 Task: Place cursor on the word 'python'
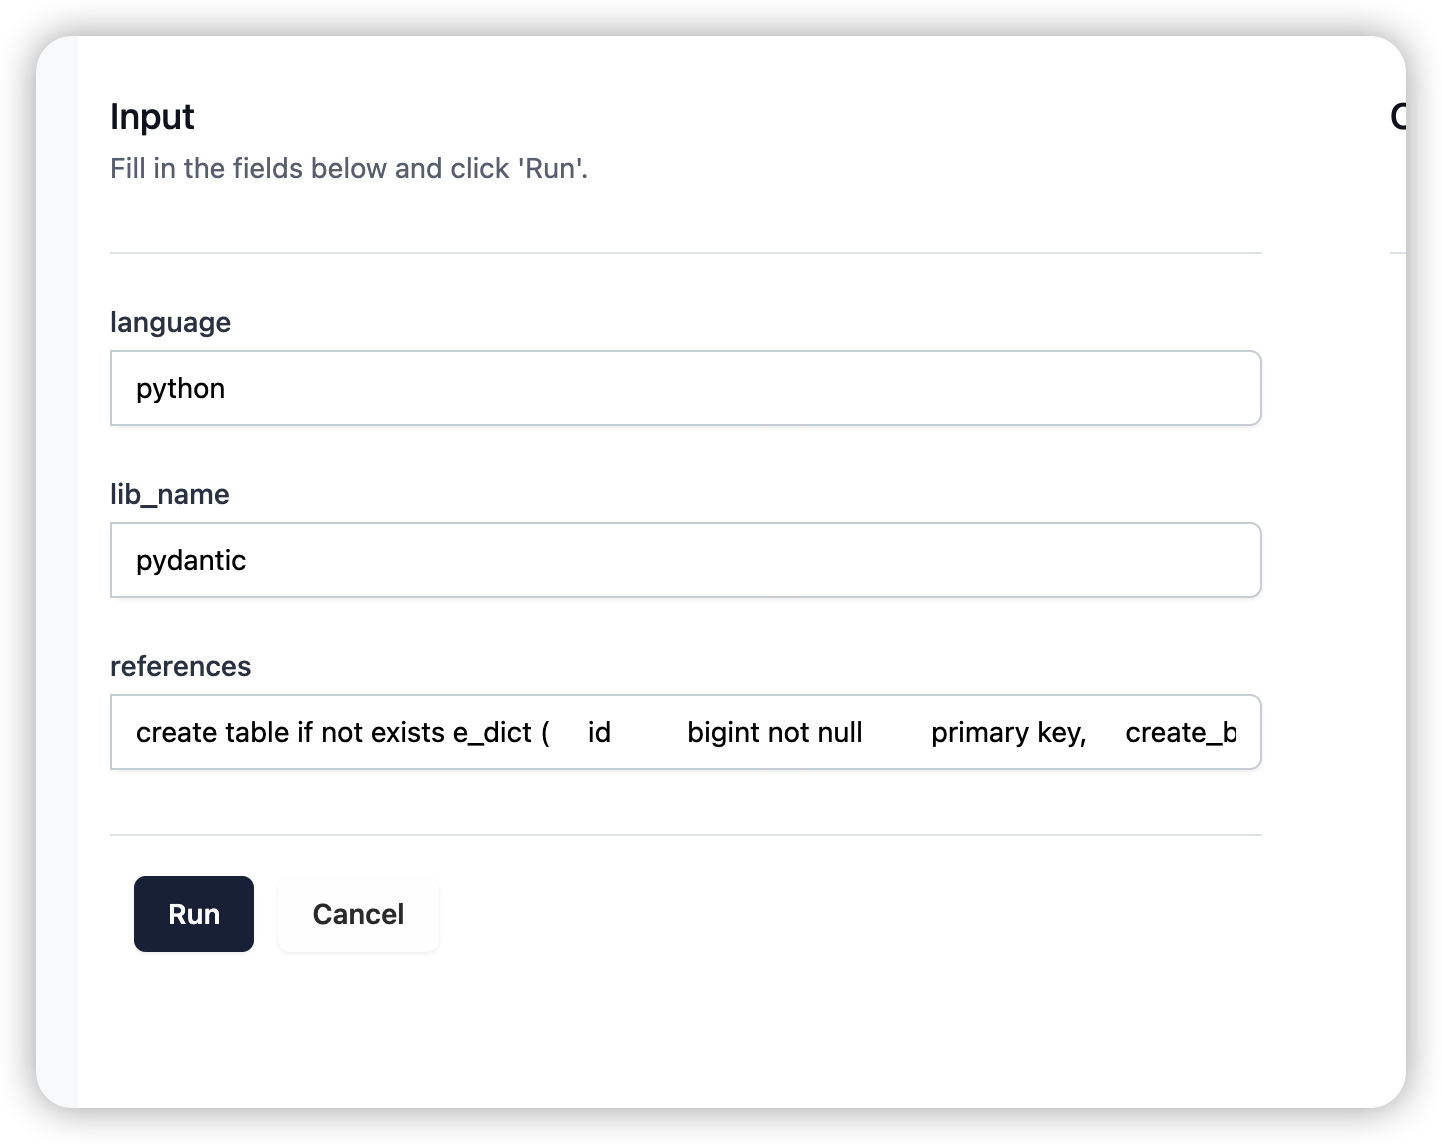tap(180, 388)
